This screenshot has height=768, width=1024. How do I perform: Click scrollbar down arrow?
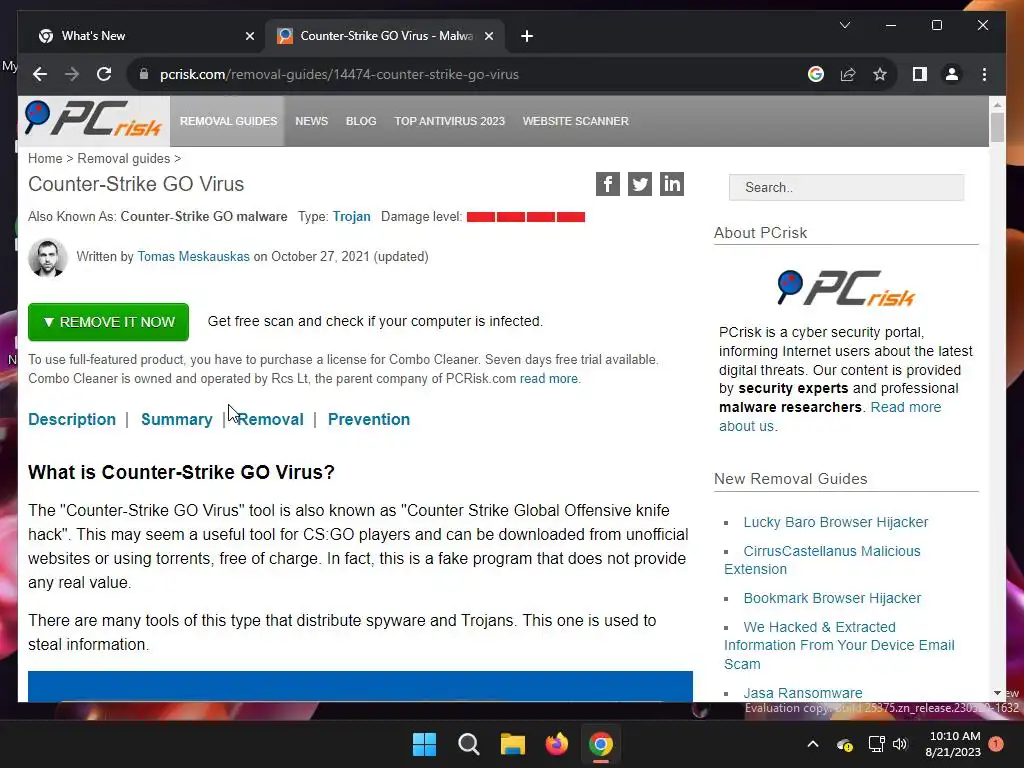997,694
